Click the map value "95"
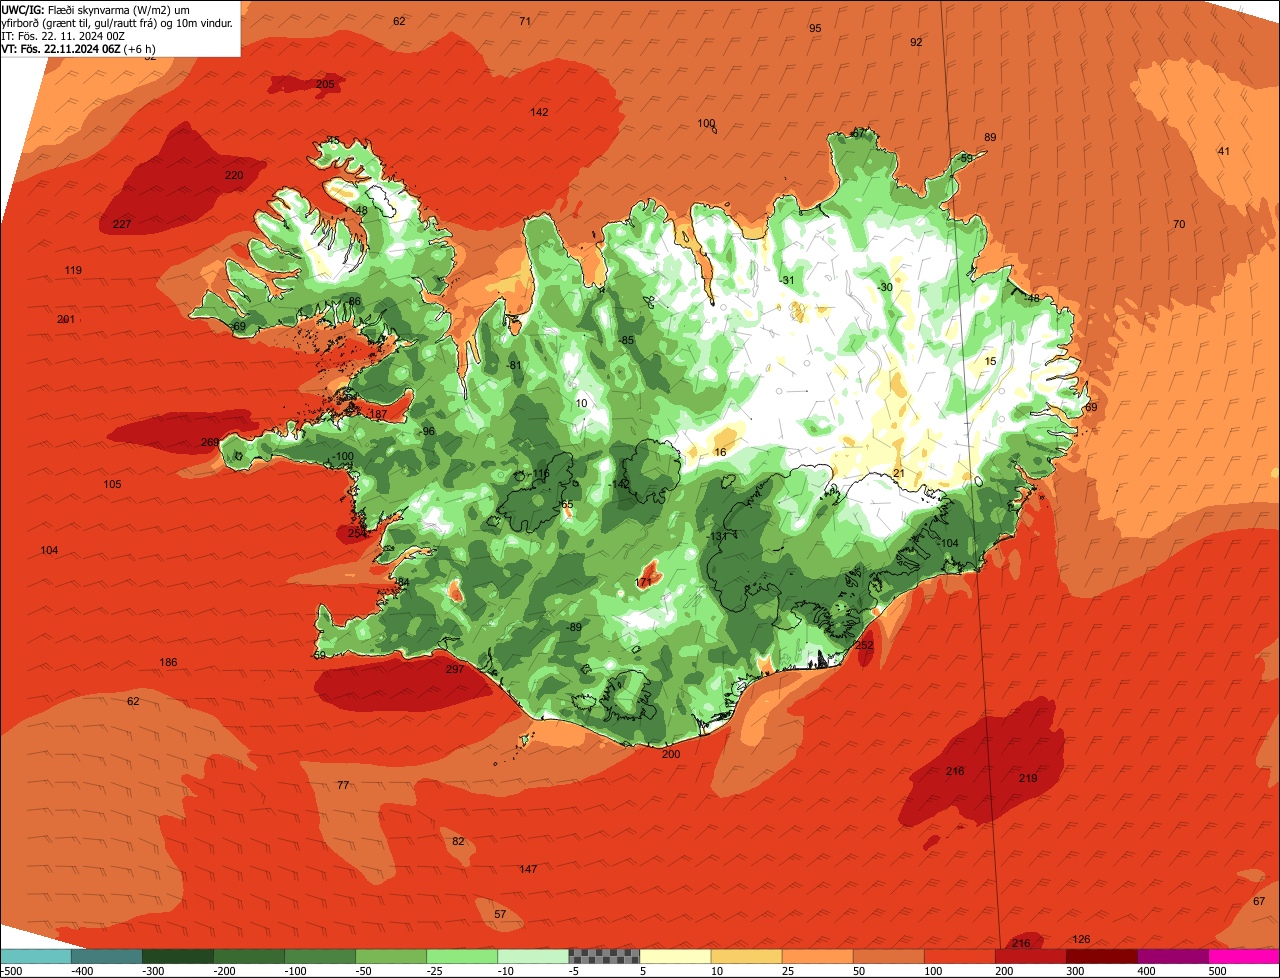The width and height of the screenshot is (1280, 978). pos(815,28)
